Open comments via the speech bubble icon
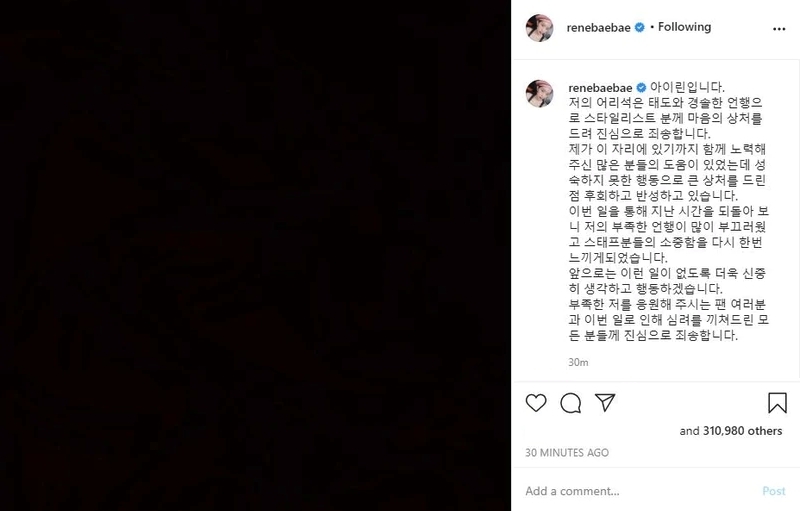 coord(571,403)
